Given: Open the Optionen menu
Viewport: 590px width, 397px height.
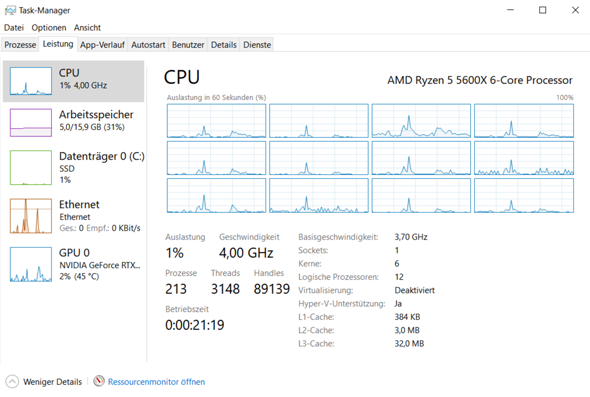Looking at the screenshot, I should pos(49,27).
